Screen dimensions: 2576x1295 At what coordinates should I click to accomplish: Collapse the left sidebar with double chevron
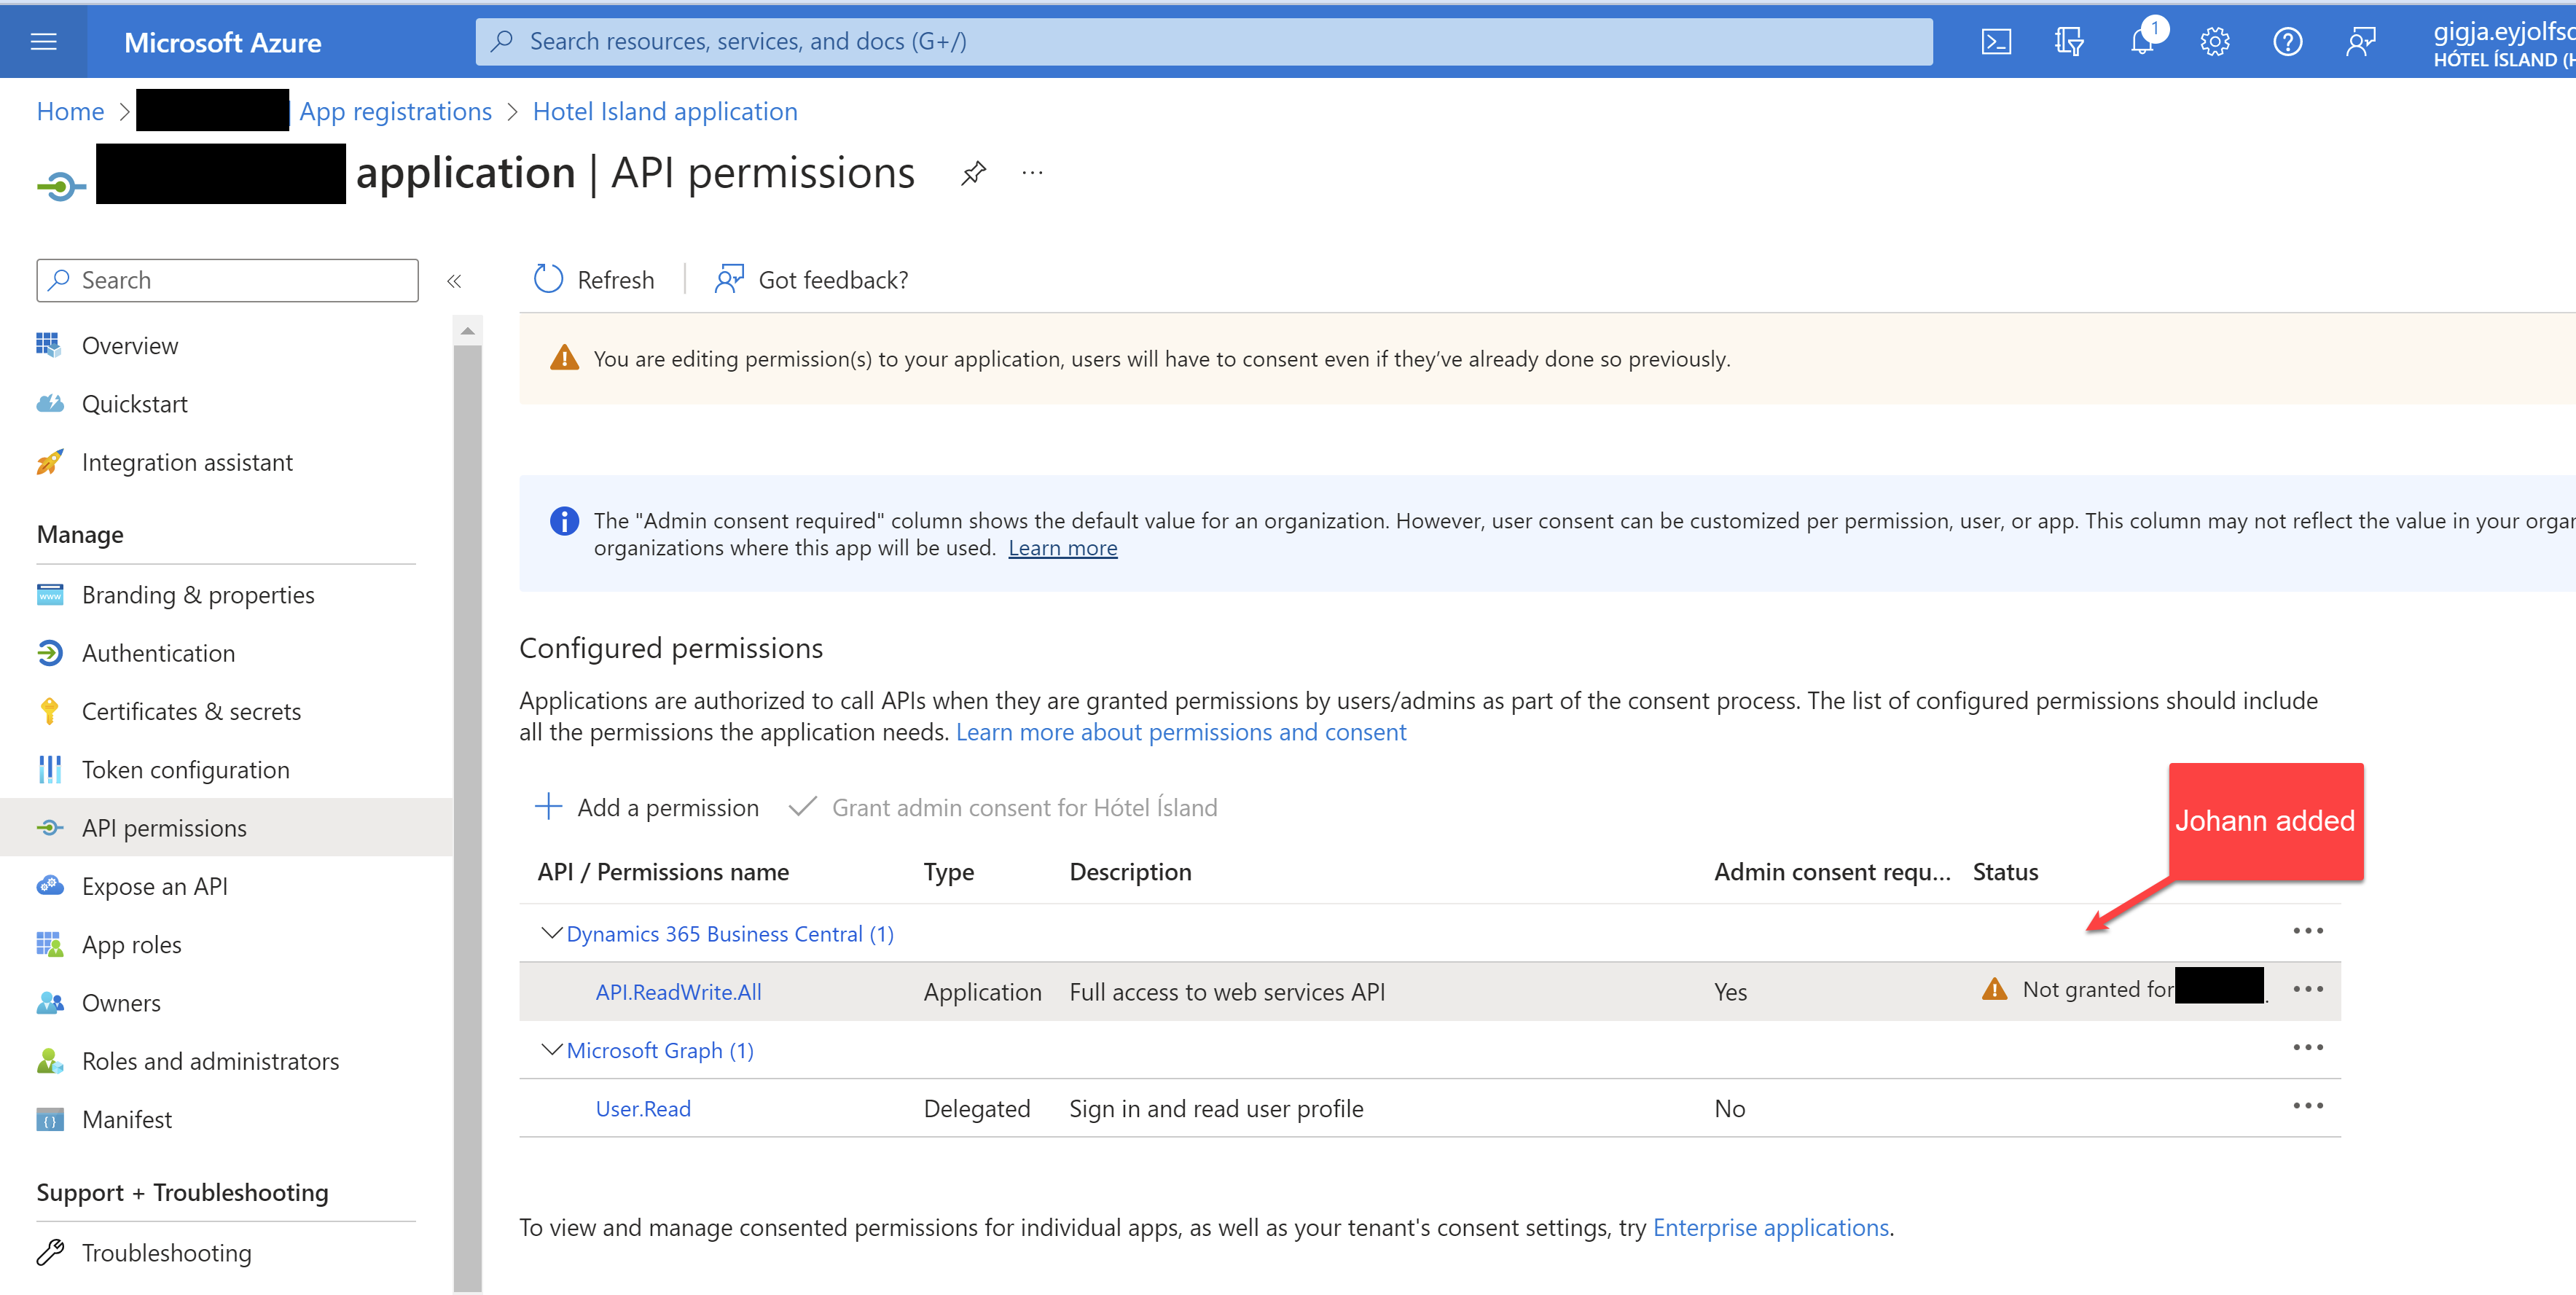(x=454, y=281)
